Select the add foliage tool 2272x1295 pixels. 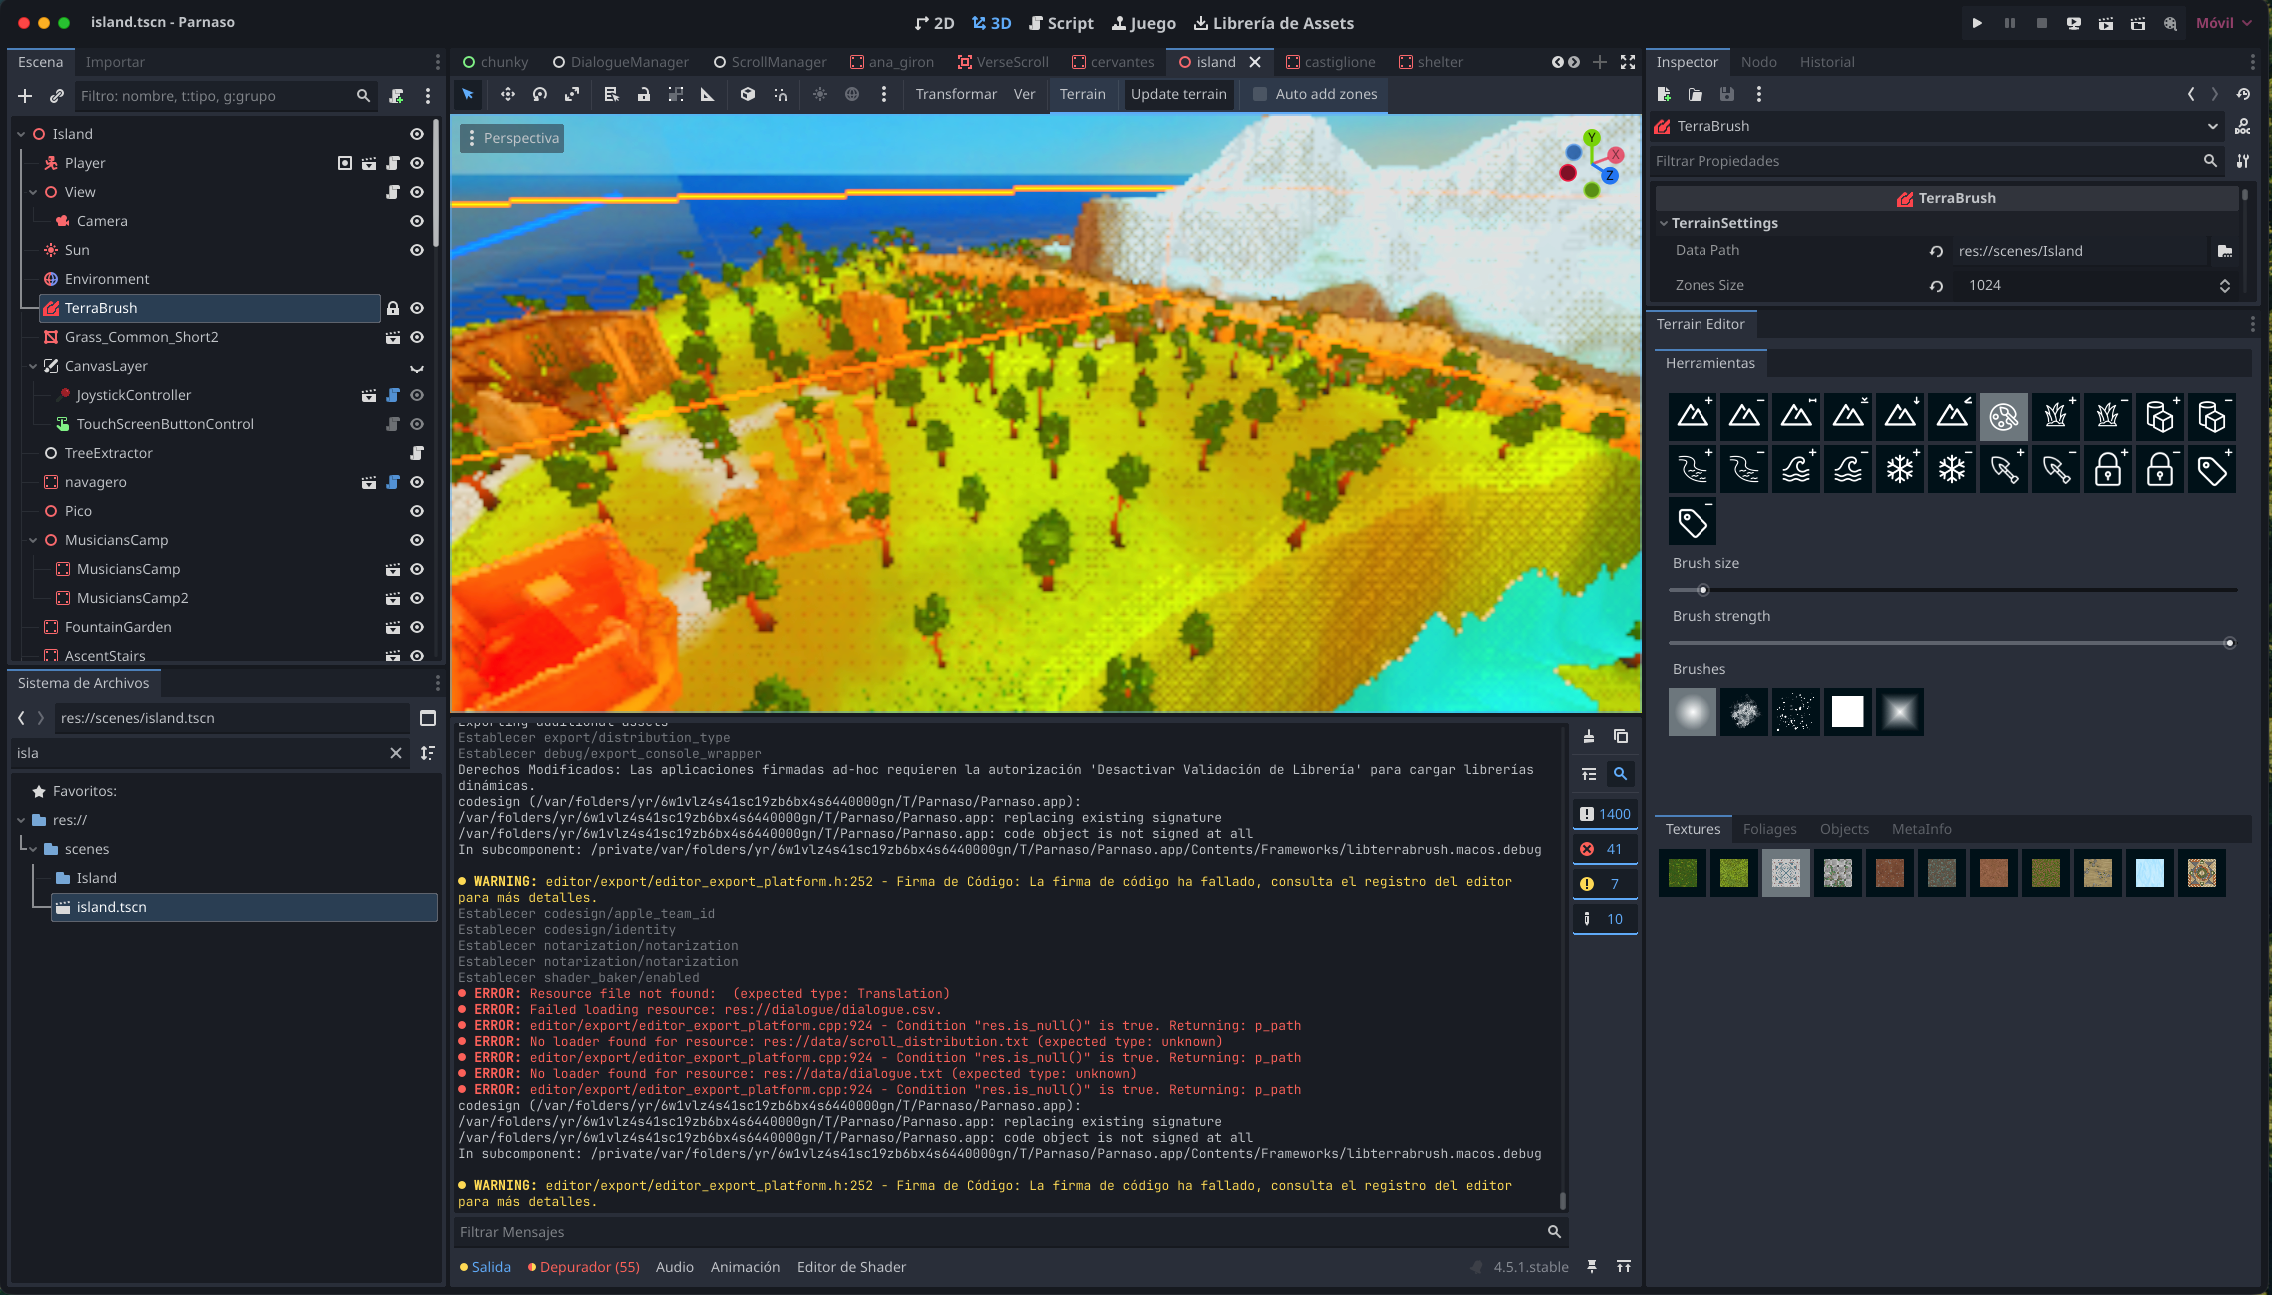tap(2056, 417)
